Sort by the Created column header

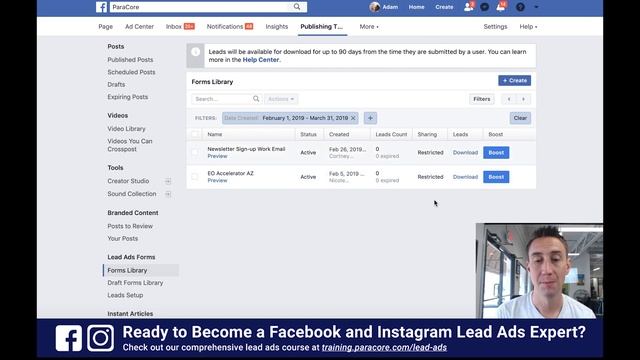tap(339, 134)
